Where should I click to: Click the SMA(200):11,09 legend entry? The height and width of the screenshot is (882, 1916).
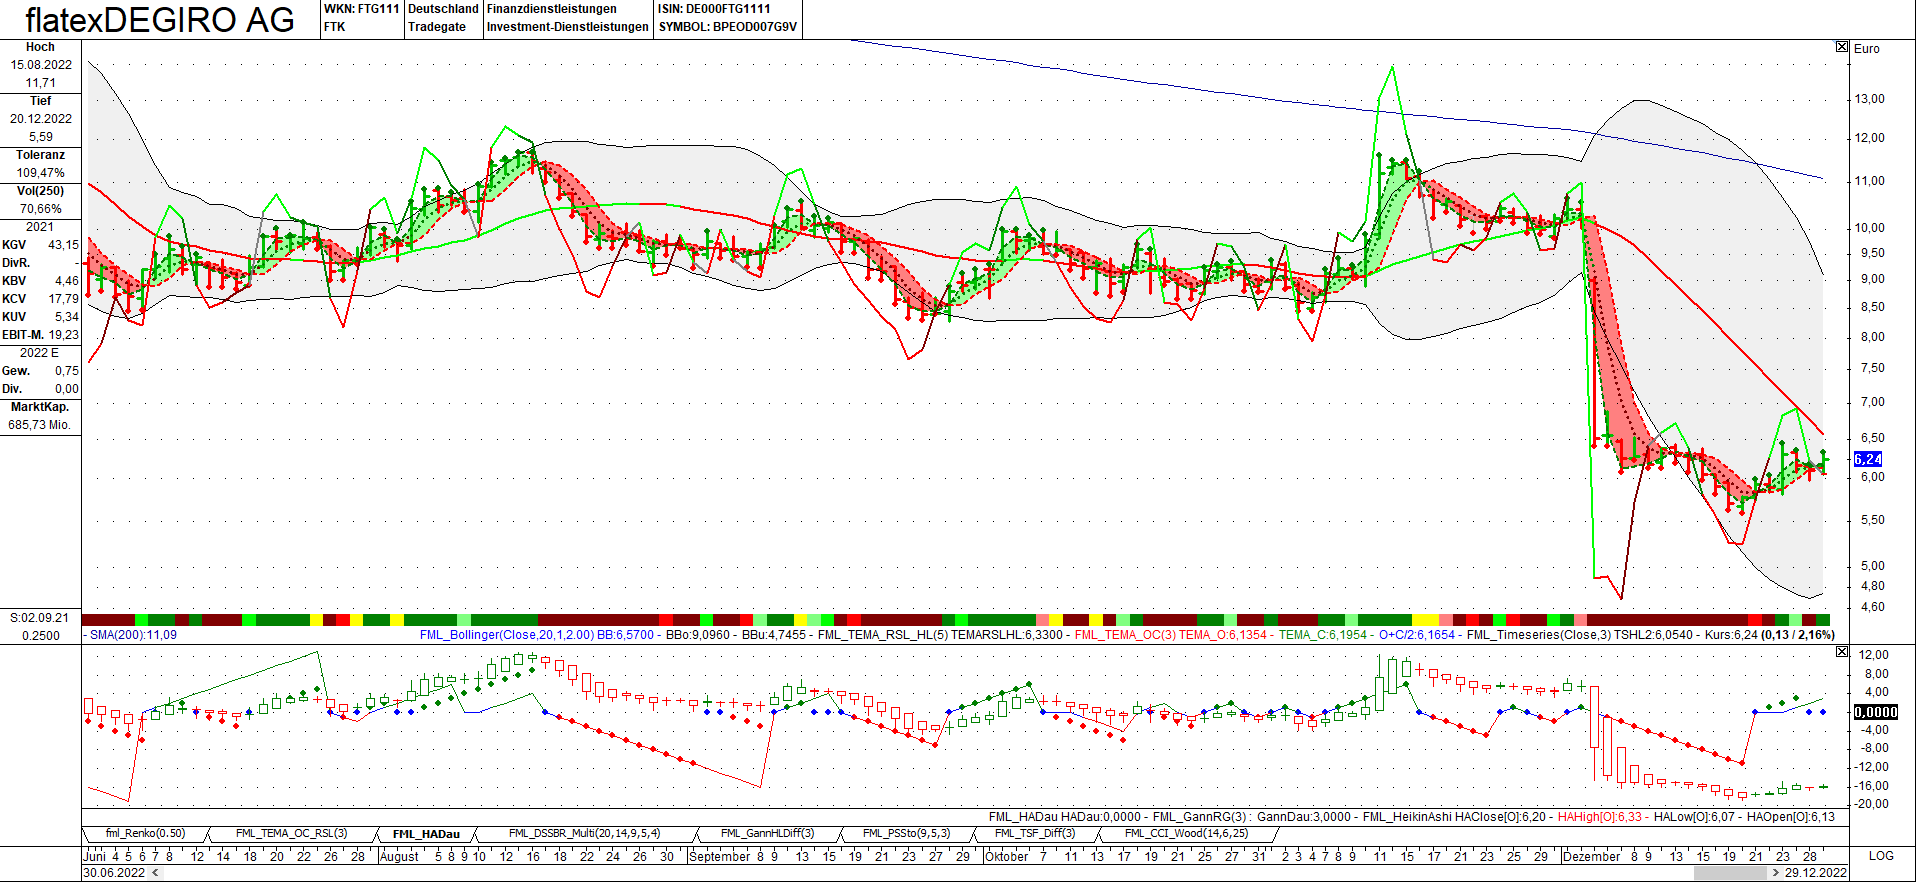tap(133, 635)
